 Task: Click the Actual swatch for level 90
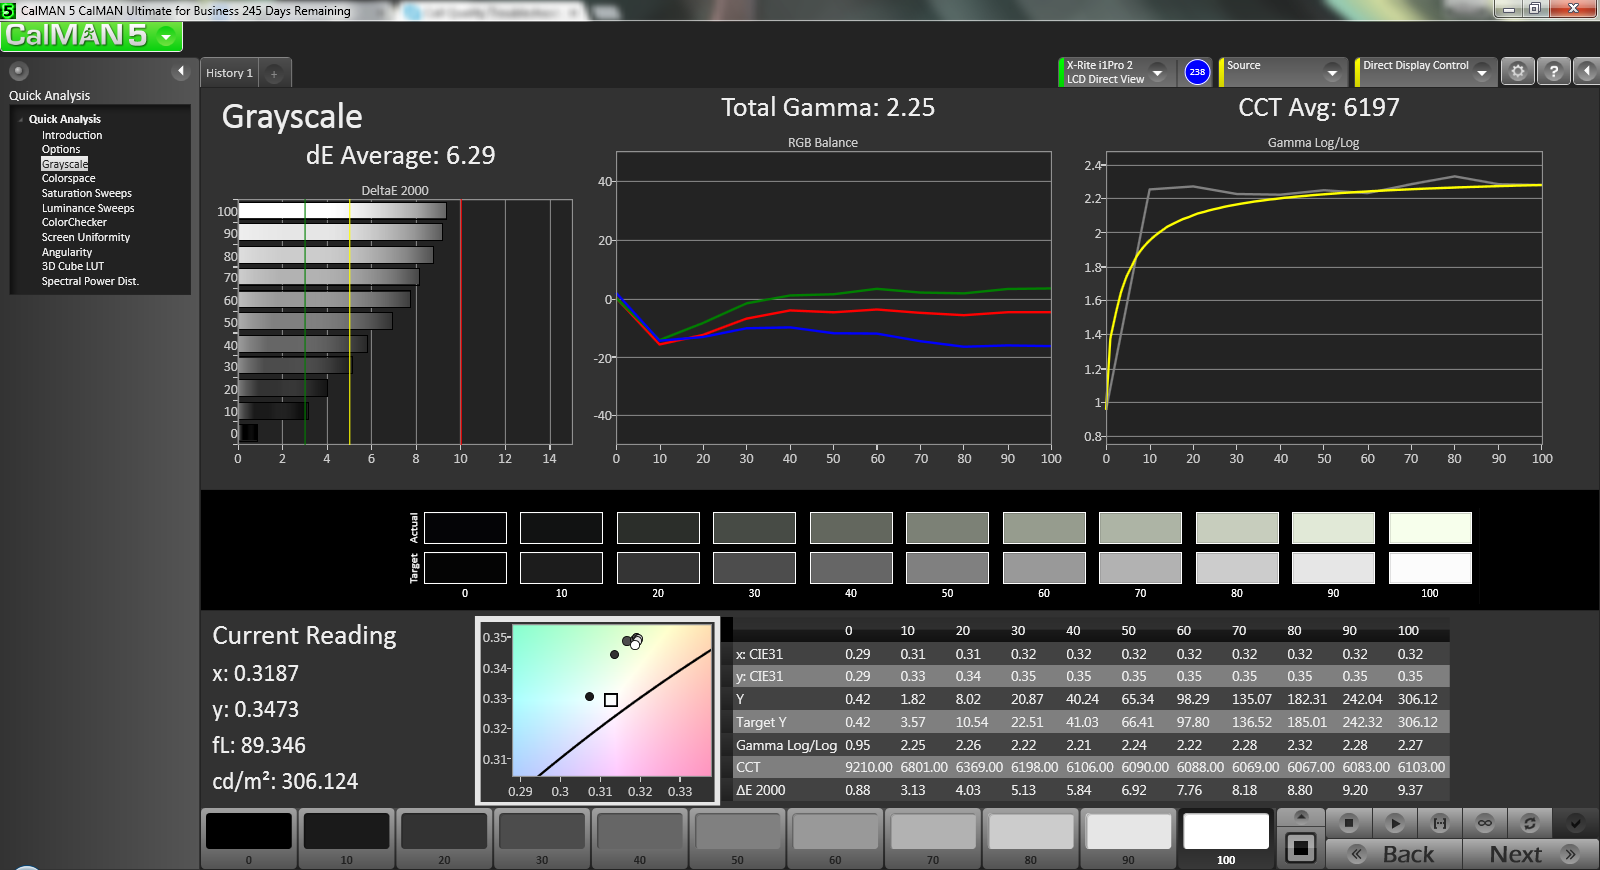click(1333, 528)
